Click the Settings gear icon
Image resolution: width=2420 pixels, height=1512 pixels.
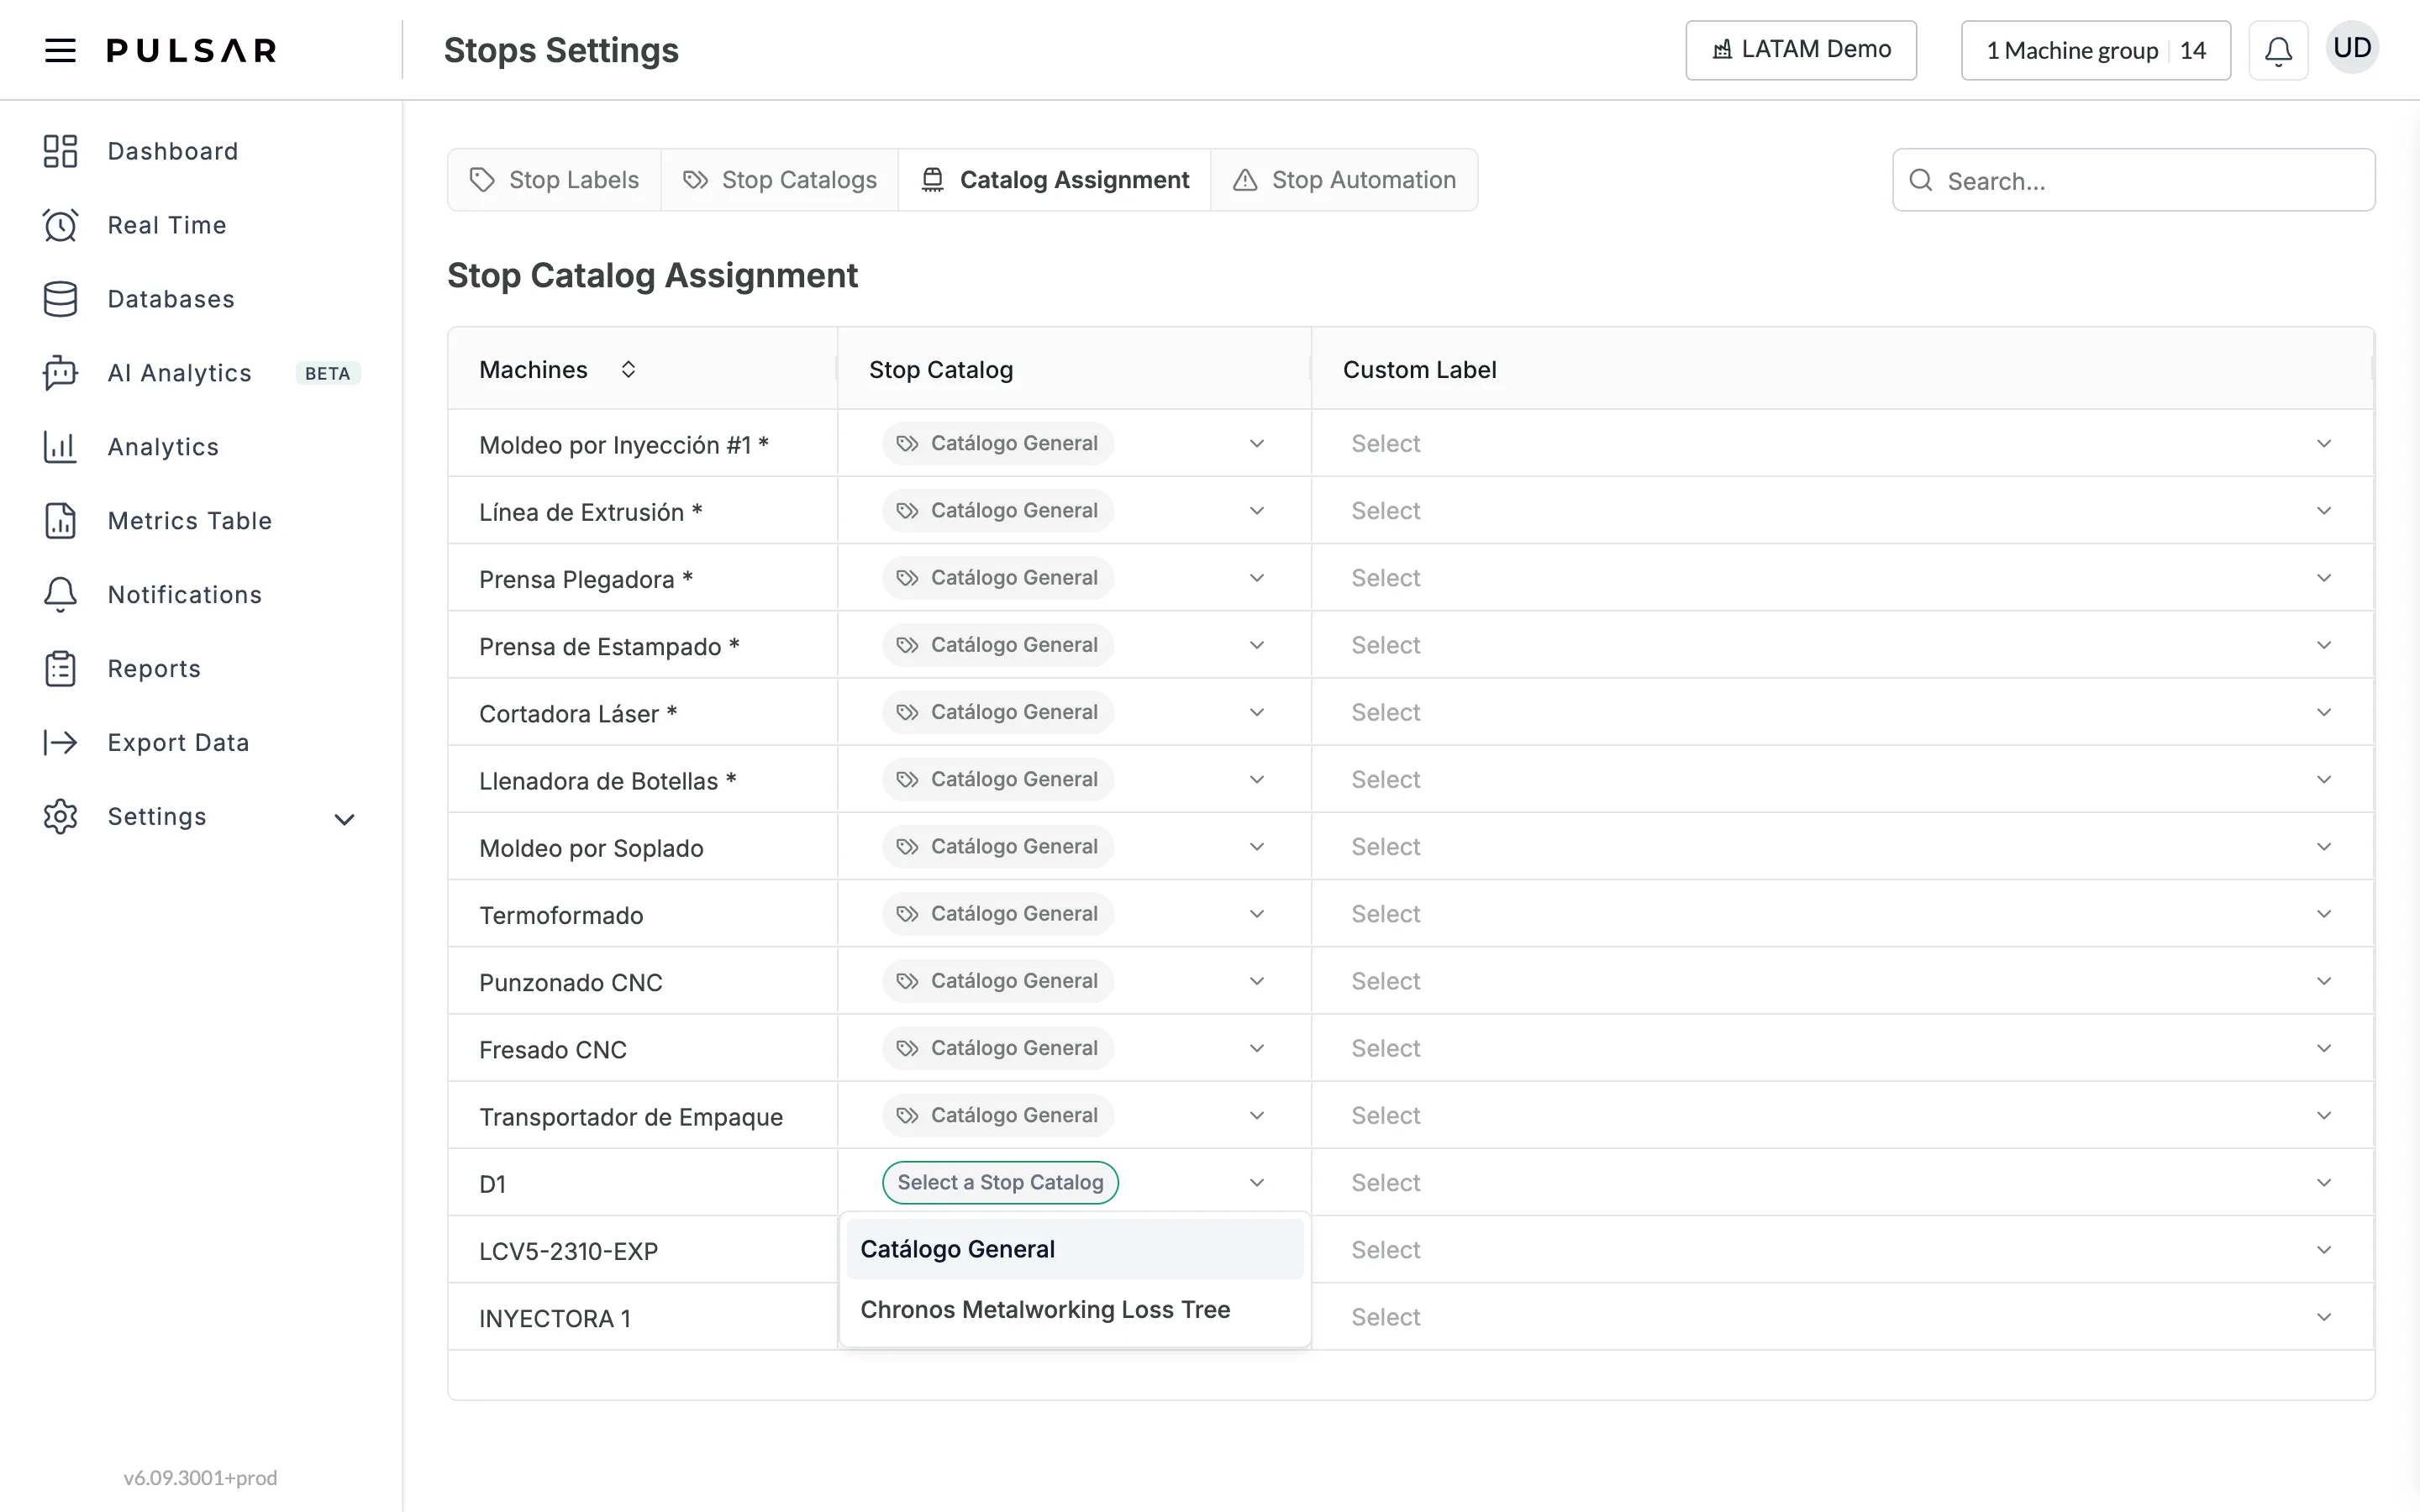click(60, 816)
